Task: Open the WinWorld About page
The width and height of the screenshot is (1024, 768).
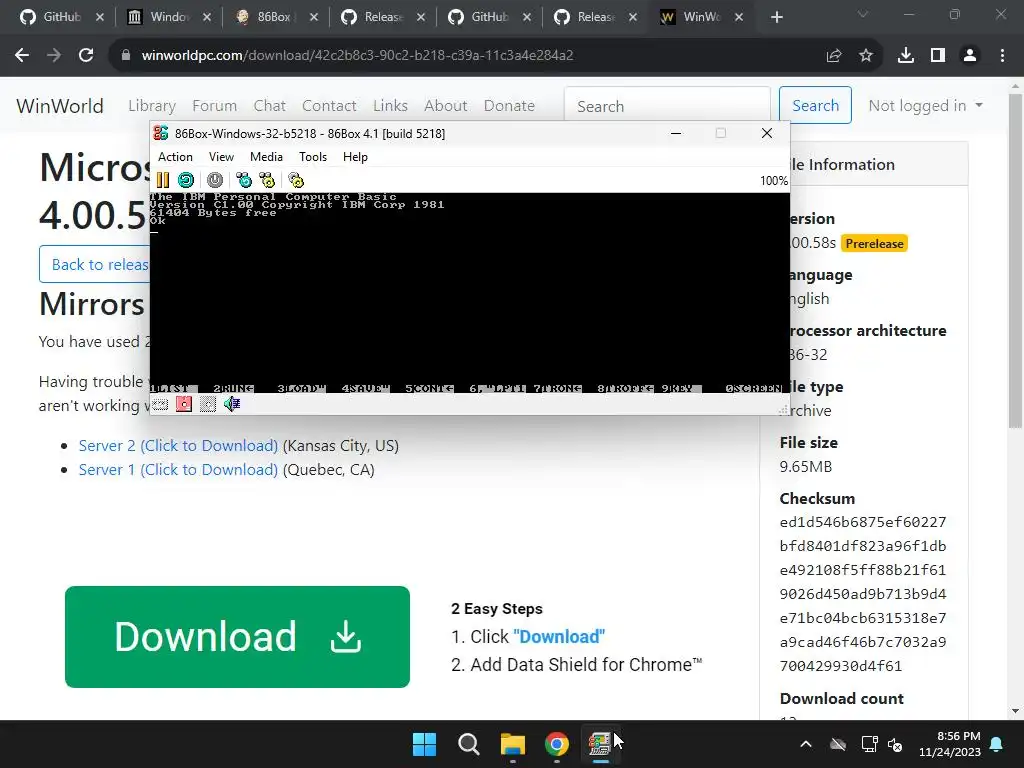Action: (x=446, y=106)
